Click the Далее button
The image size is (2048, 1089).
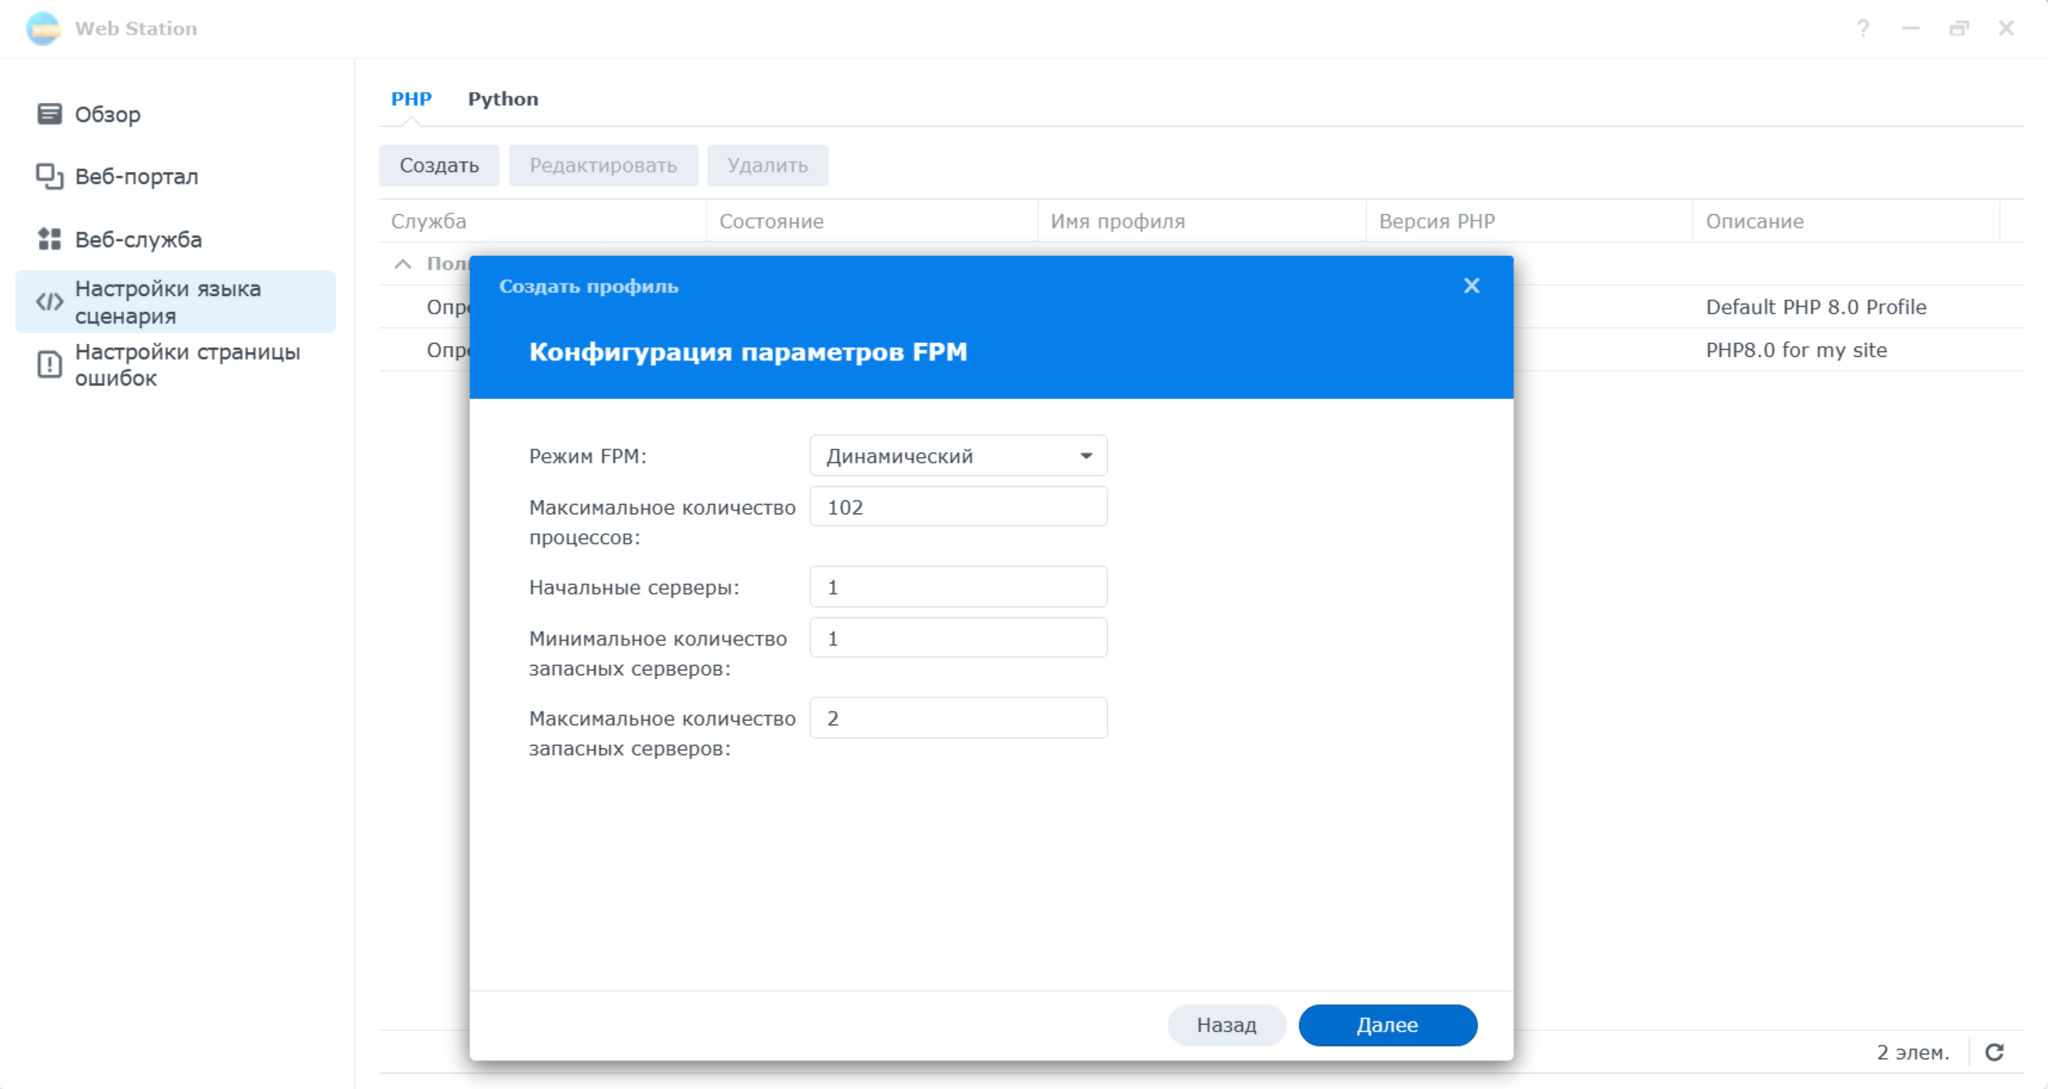[1387, 1024]
